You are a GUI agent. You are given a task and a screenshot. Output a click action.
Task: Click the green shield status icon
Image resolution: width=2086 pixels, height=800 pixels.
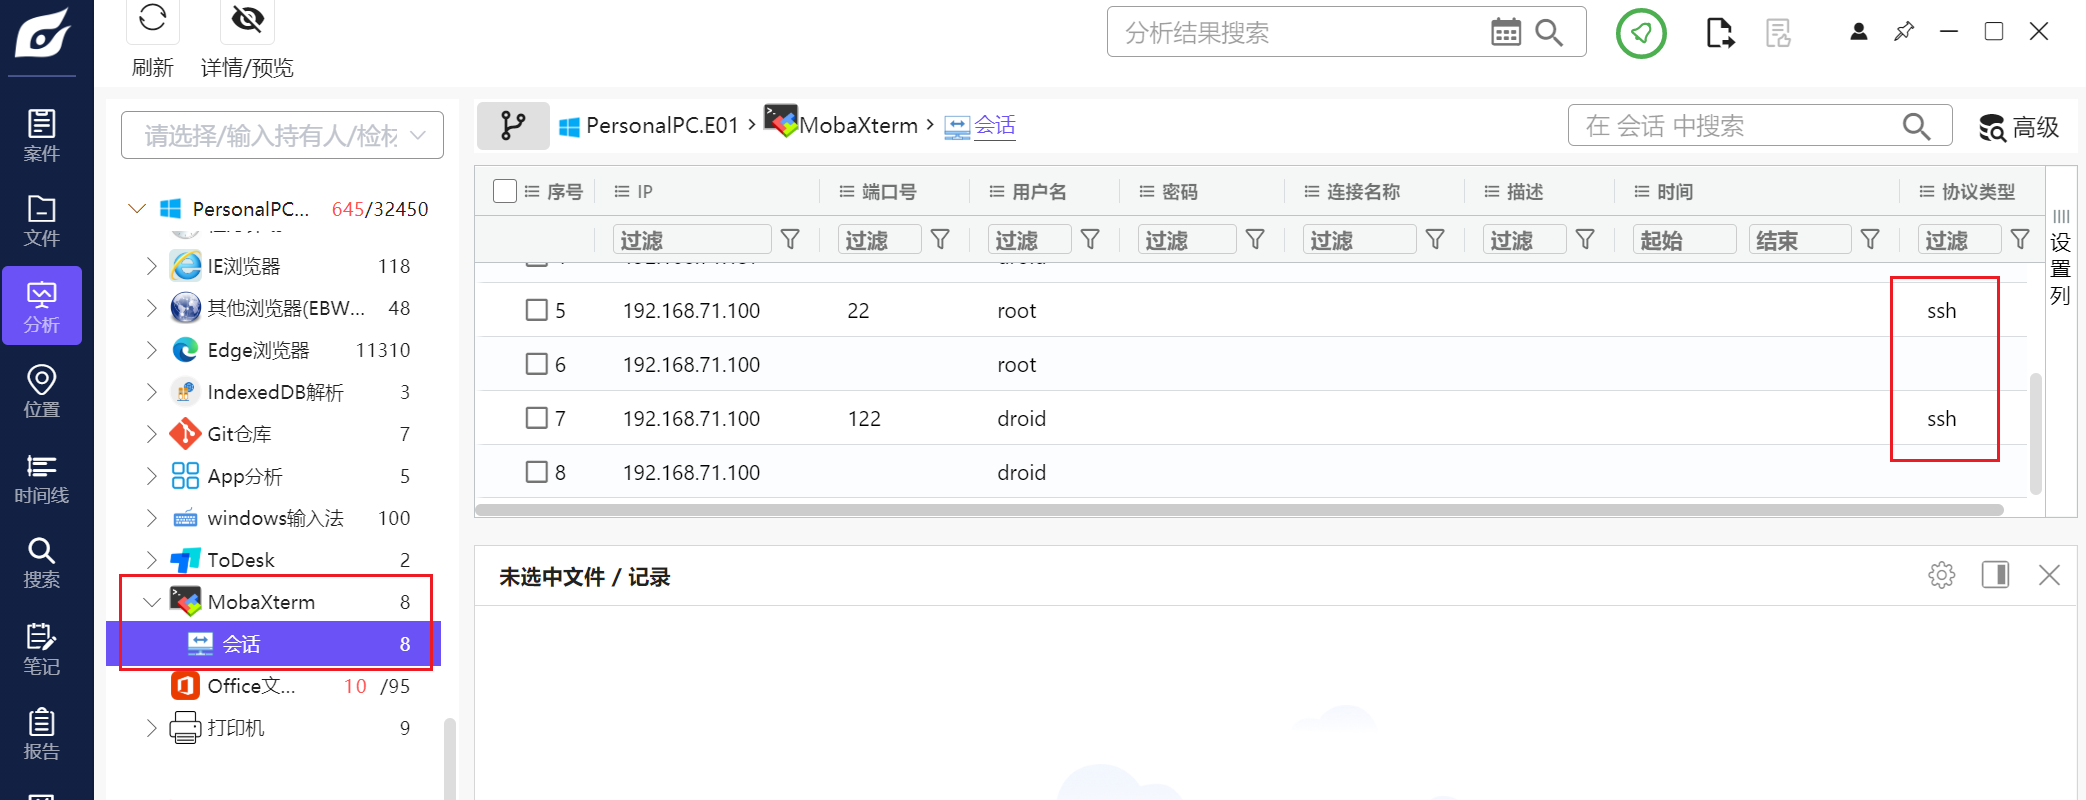coord(1641,33)
